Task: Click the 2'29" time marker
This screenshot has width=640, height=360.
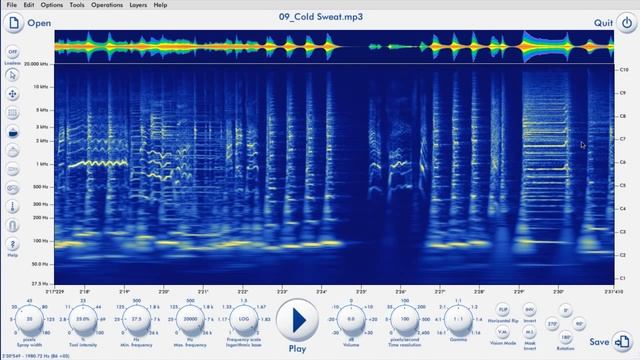Action: pos(519,292)
